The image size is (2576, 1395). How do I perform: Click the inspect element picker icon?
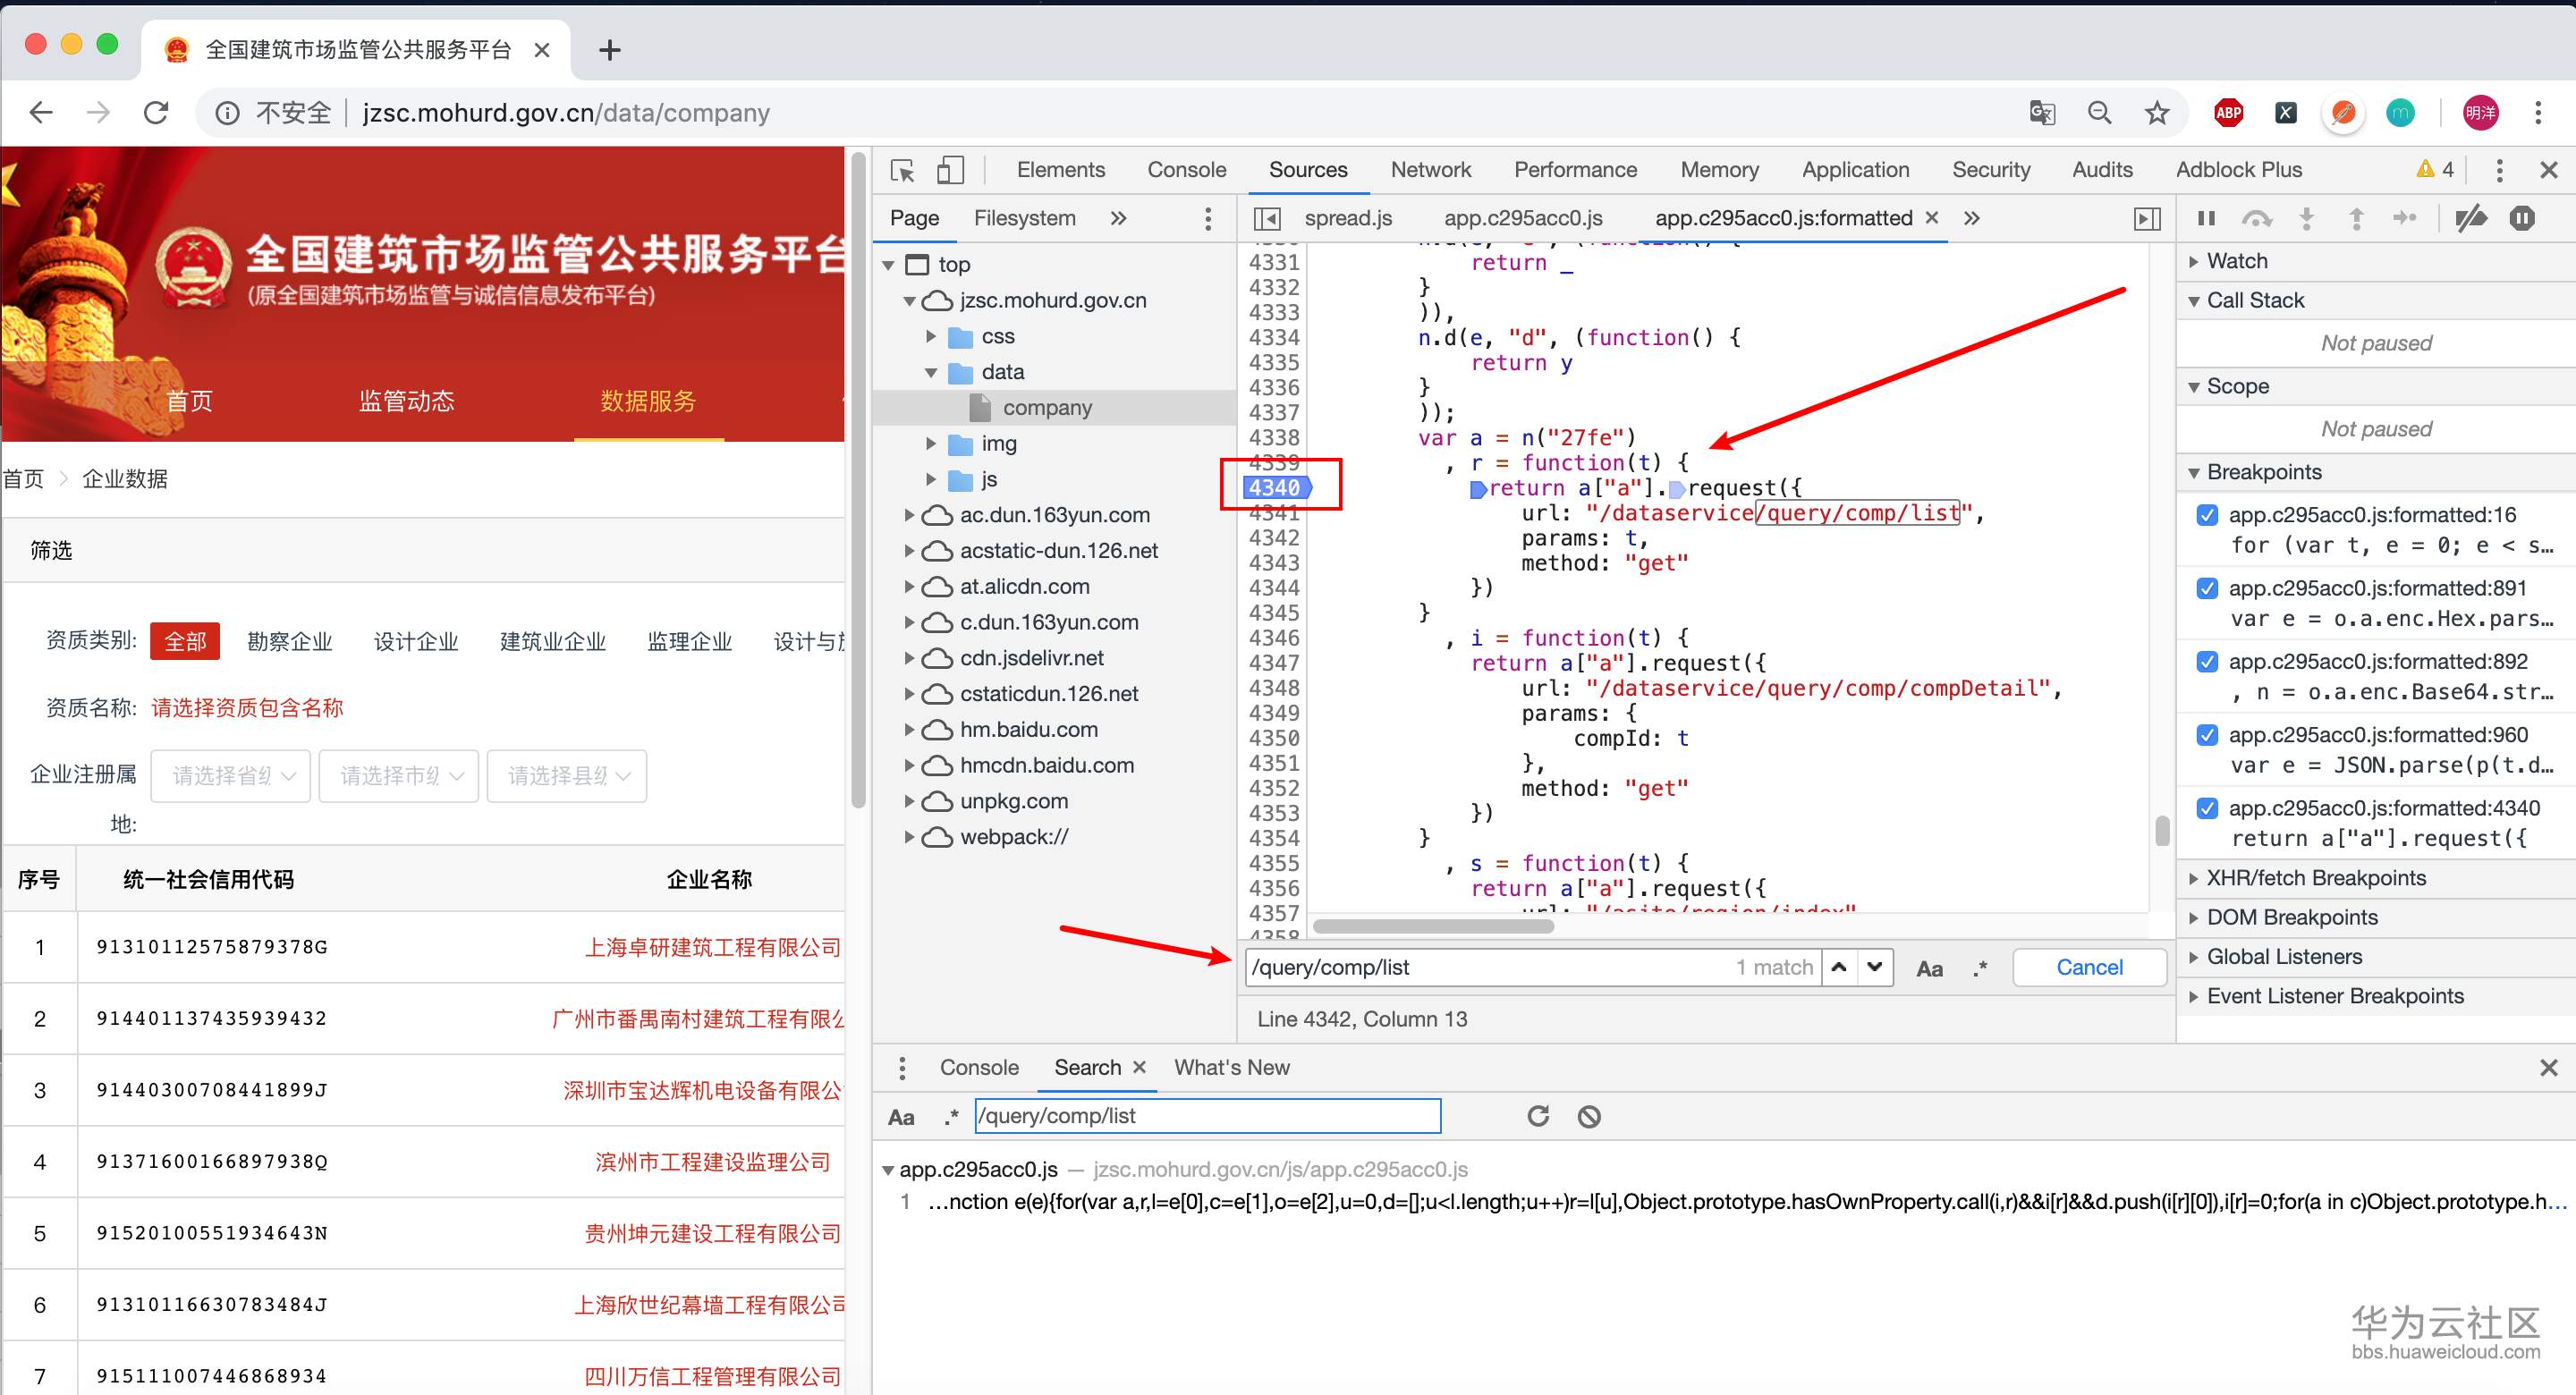(902, 170)
